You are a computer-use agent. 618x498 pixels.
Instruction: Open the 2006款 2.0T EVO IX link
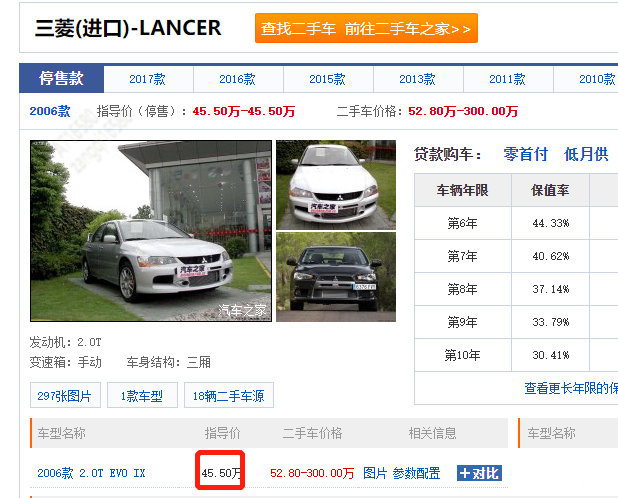91,473
